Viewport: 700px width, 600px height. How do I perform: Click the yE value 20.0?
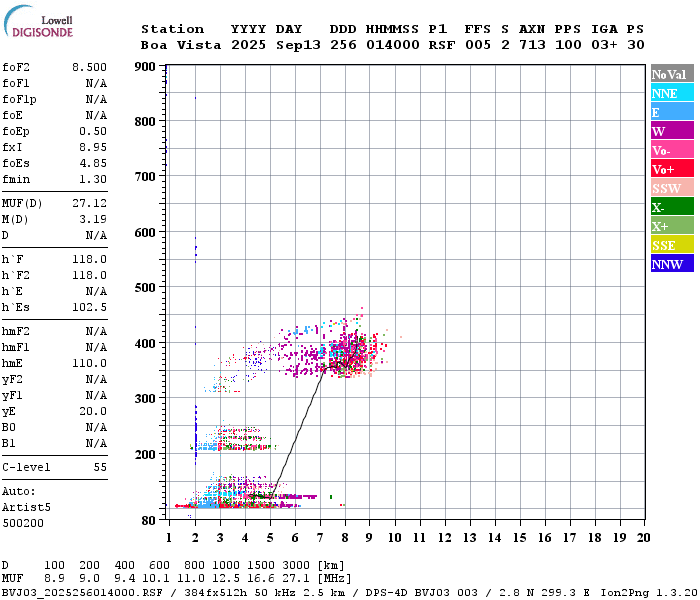pos(93,412)
